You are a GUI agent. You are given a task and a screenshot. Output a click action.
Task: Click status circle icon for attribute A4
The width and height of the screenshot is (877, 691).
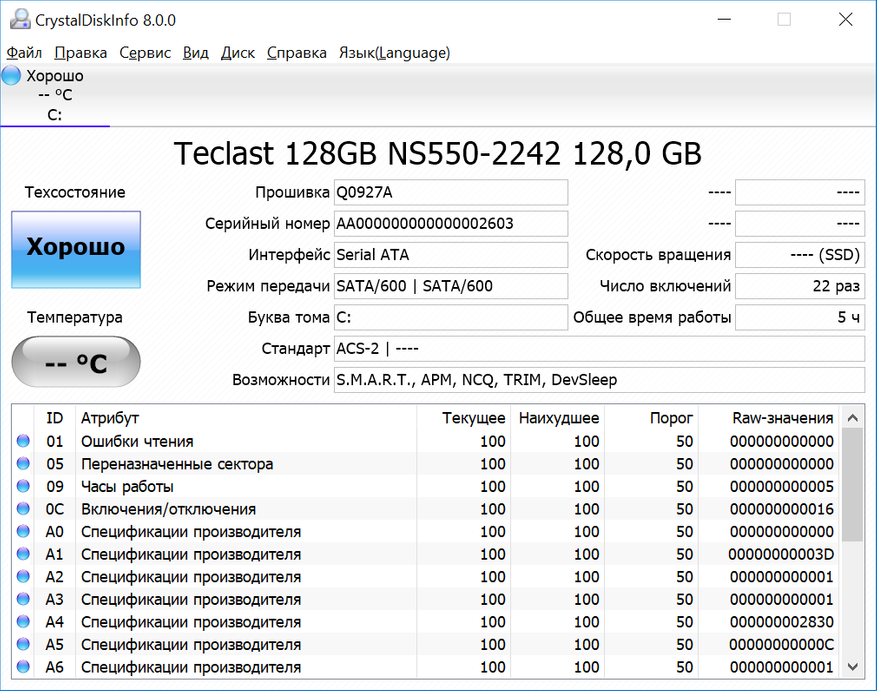[24, 623]
